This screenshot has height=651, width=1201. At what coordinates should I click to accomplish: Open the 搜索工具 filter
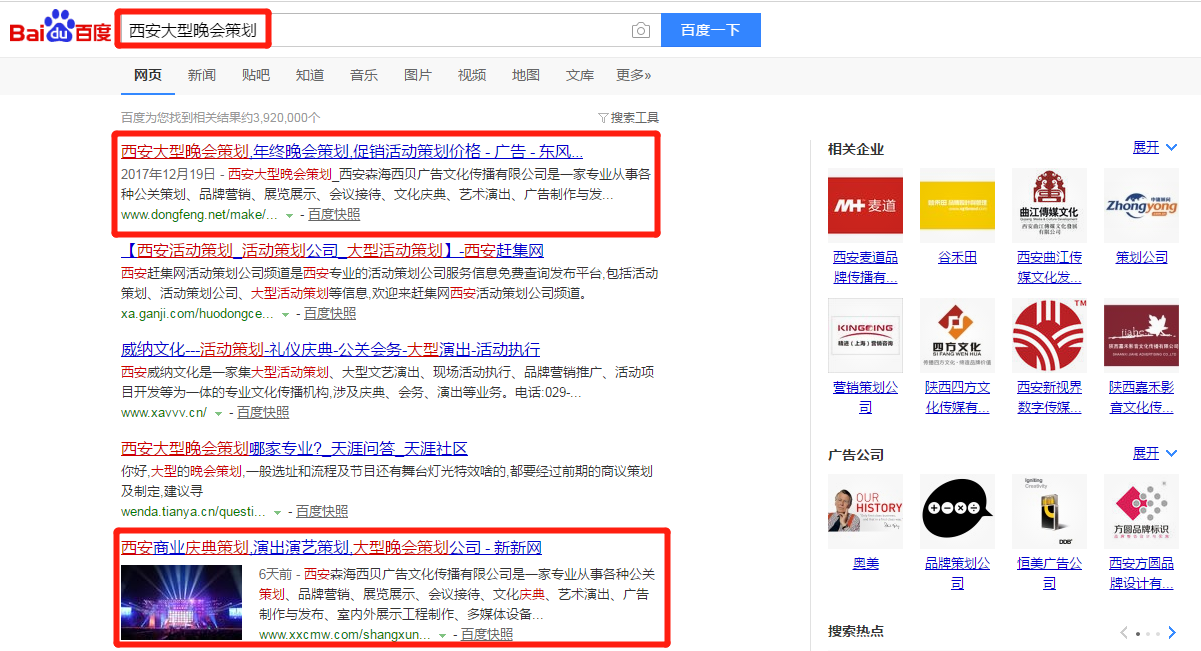629,117
